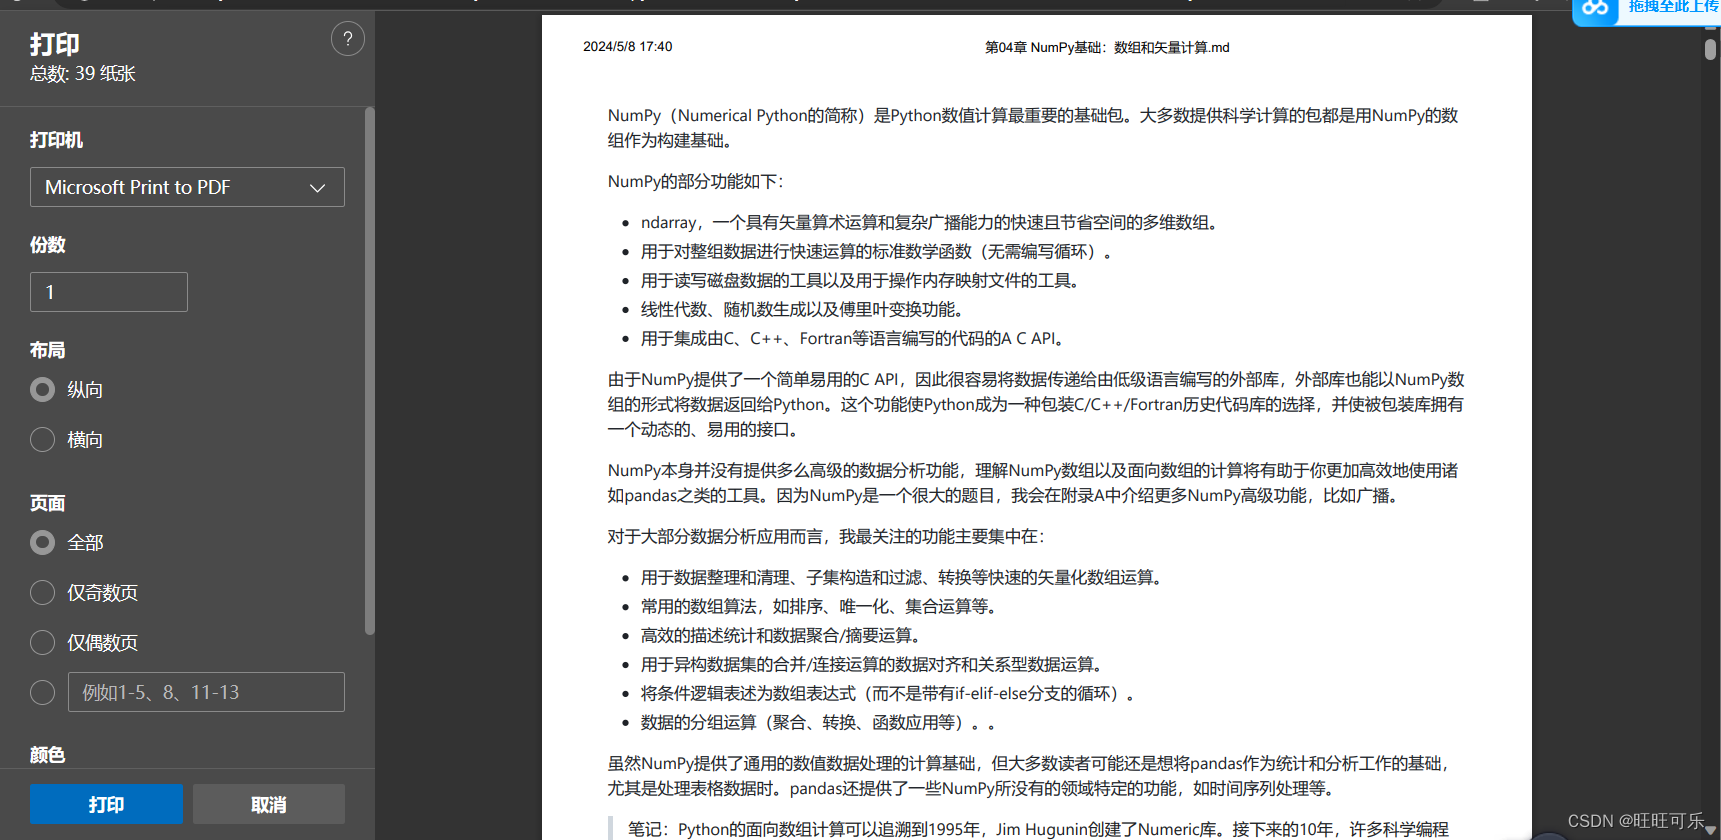This screenshot has height=840, width=1721.
Task: Click the bullet 用于读写磁盘数据的工具
Action: point(862,280)
